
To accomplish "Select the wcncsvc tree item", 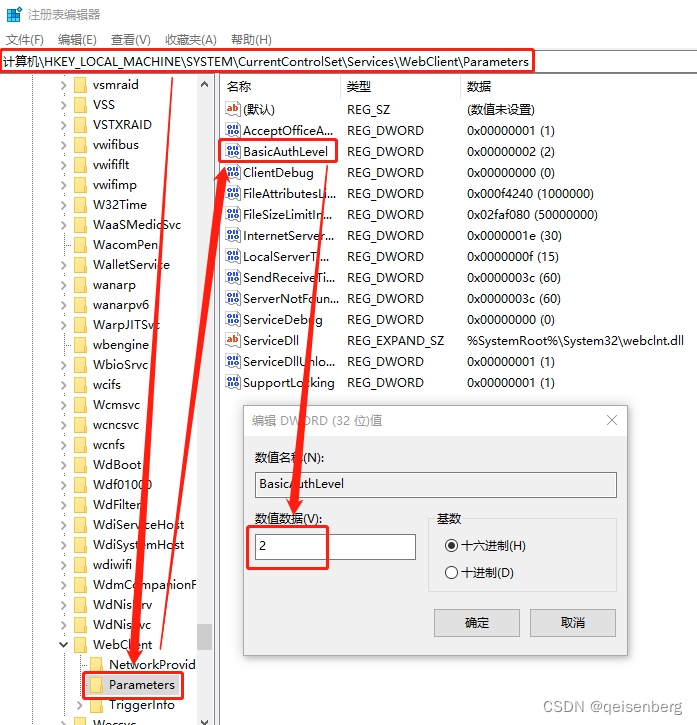I will [116, 424].
